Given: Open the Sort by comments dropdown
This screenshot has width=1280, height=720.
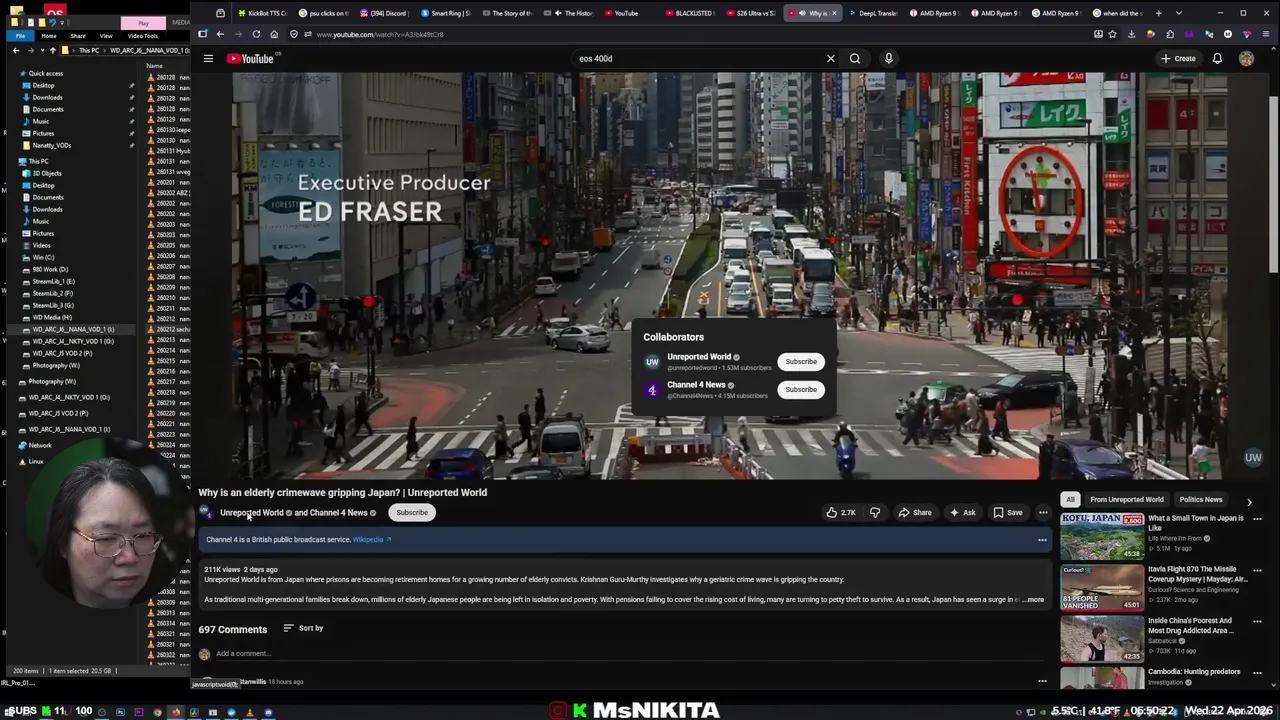Looking at the screenshot, I should point(303,628).
